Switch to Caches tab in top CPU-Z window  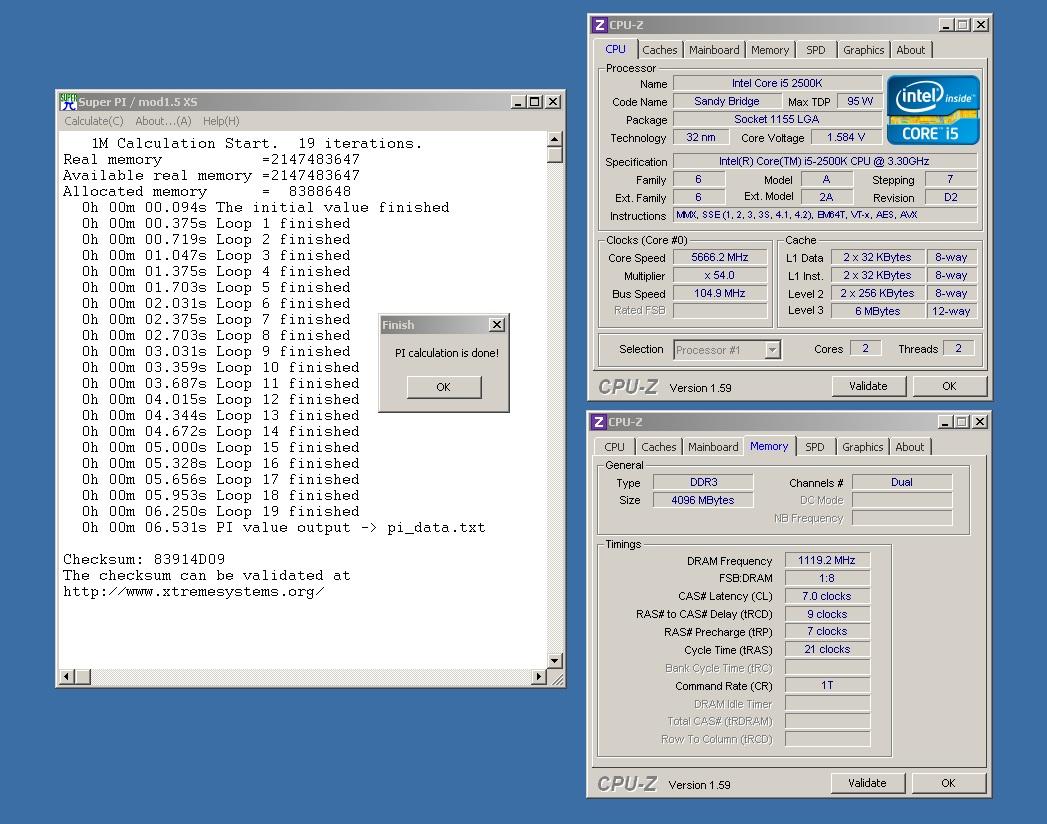click(660, 49)
